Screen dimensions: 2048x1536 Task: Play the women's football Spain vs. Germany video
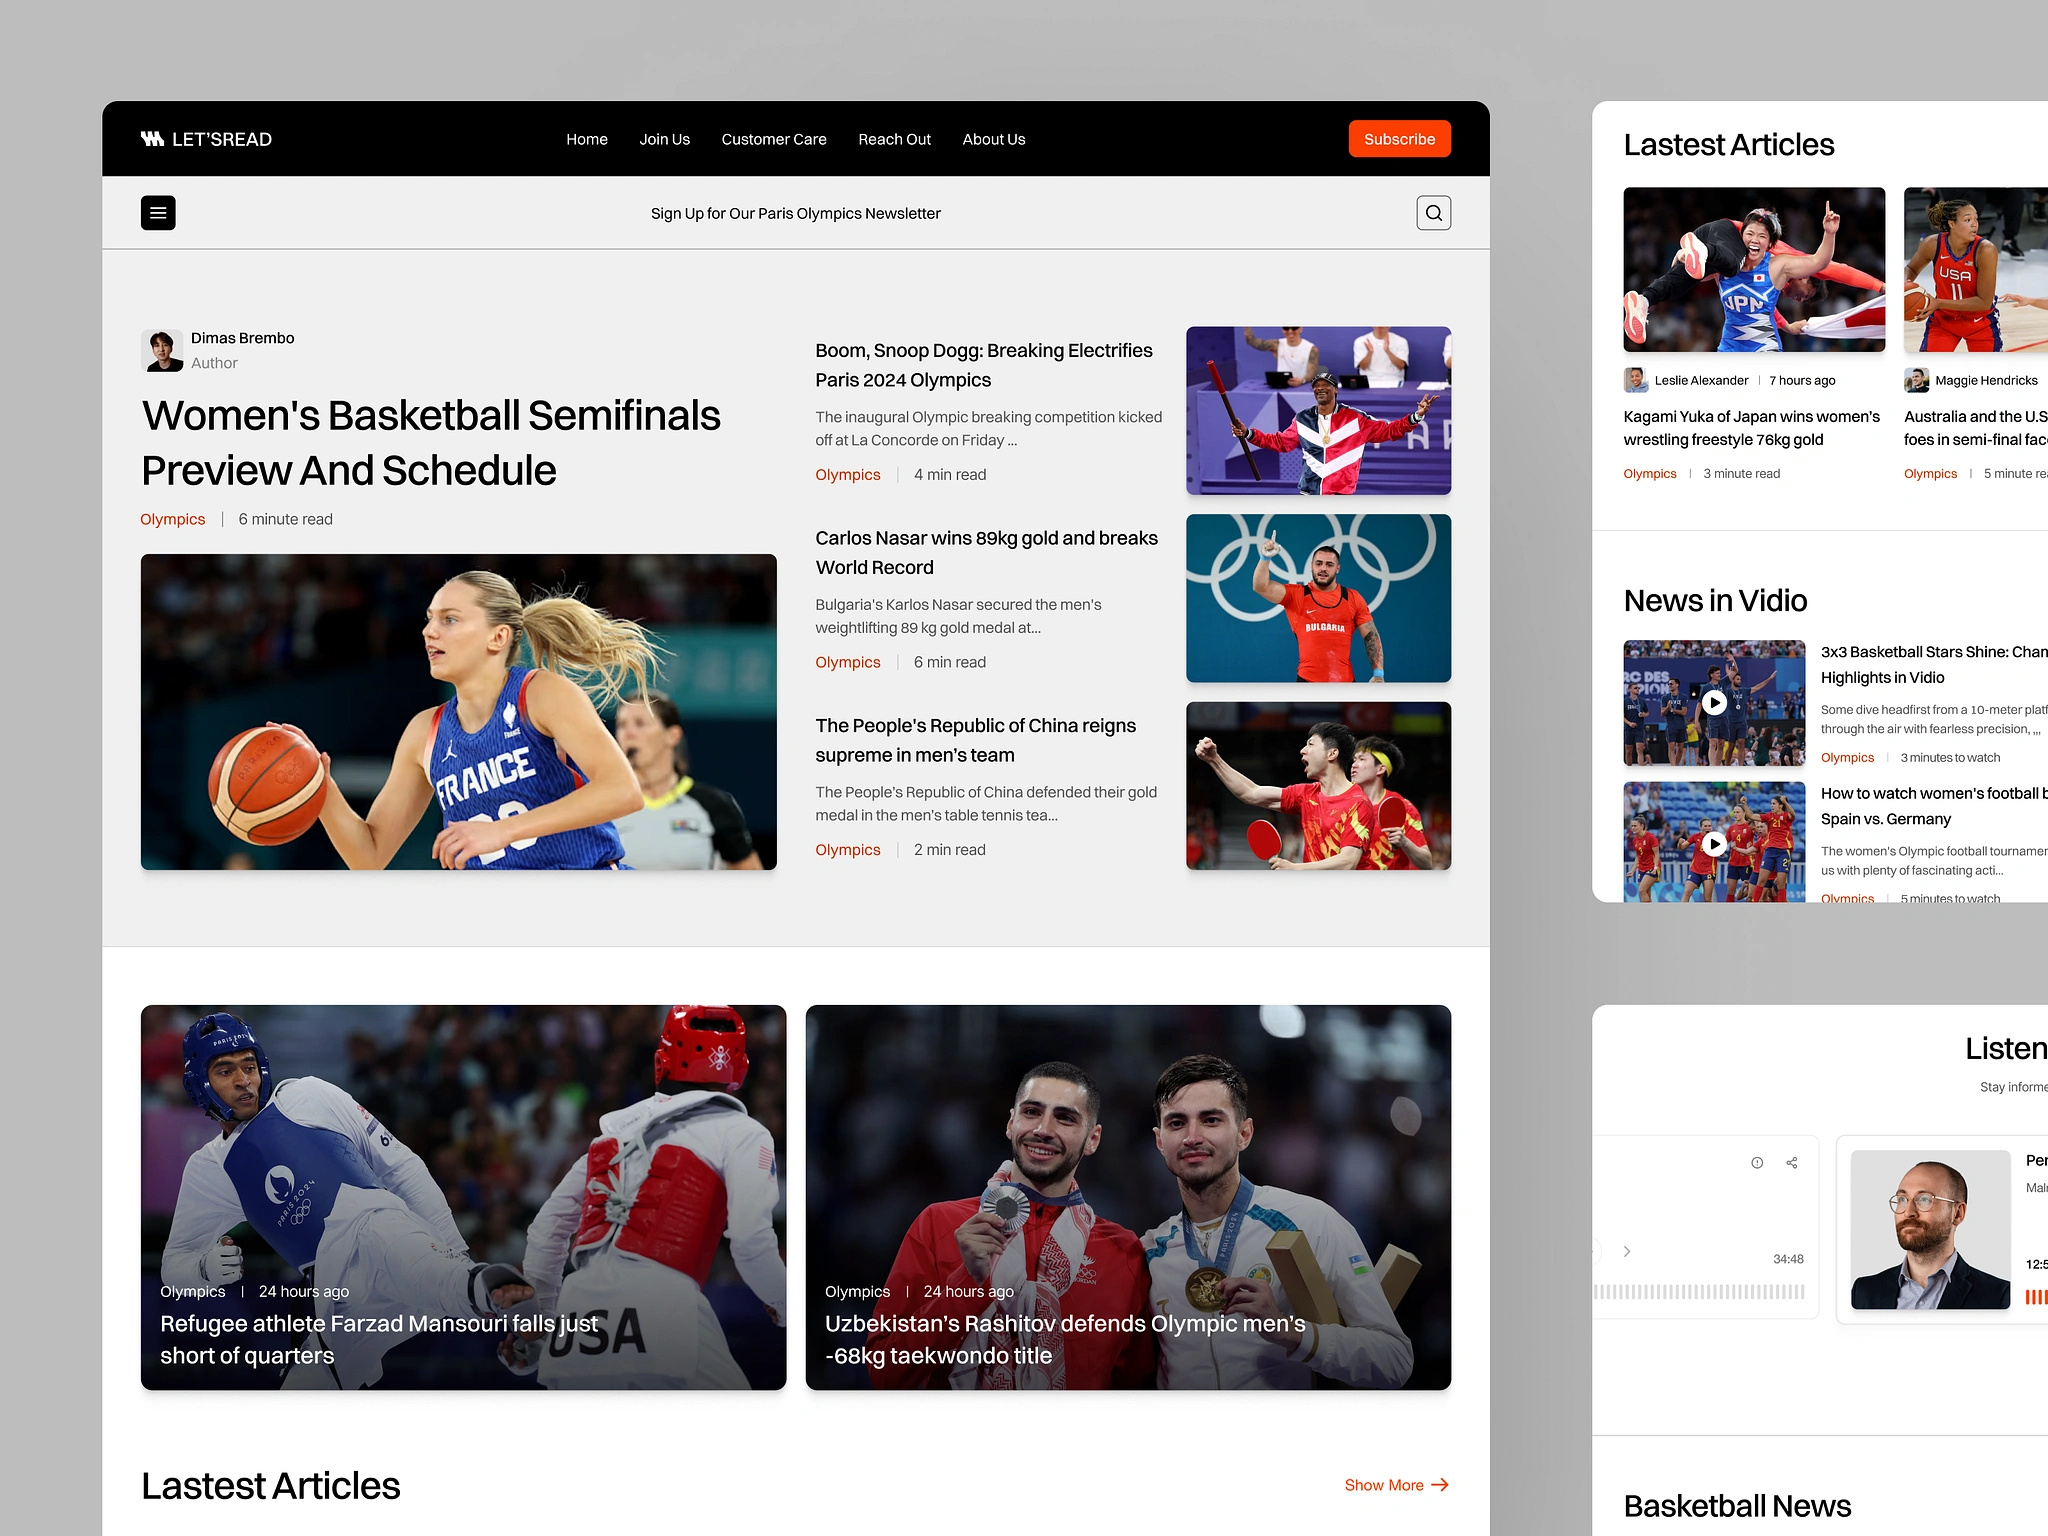pos(1714,844)
